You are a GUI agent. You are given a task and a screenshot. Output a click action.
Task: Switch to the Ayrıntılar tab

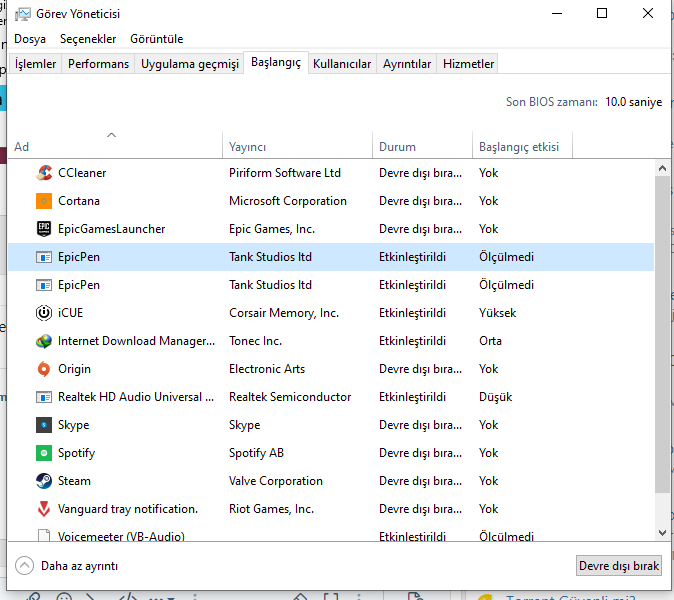[407, 64]
